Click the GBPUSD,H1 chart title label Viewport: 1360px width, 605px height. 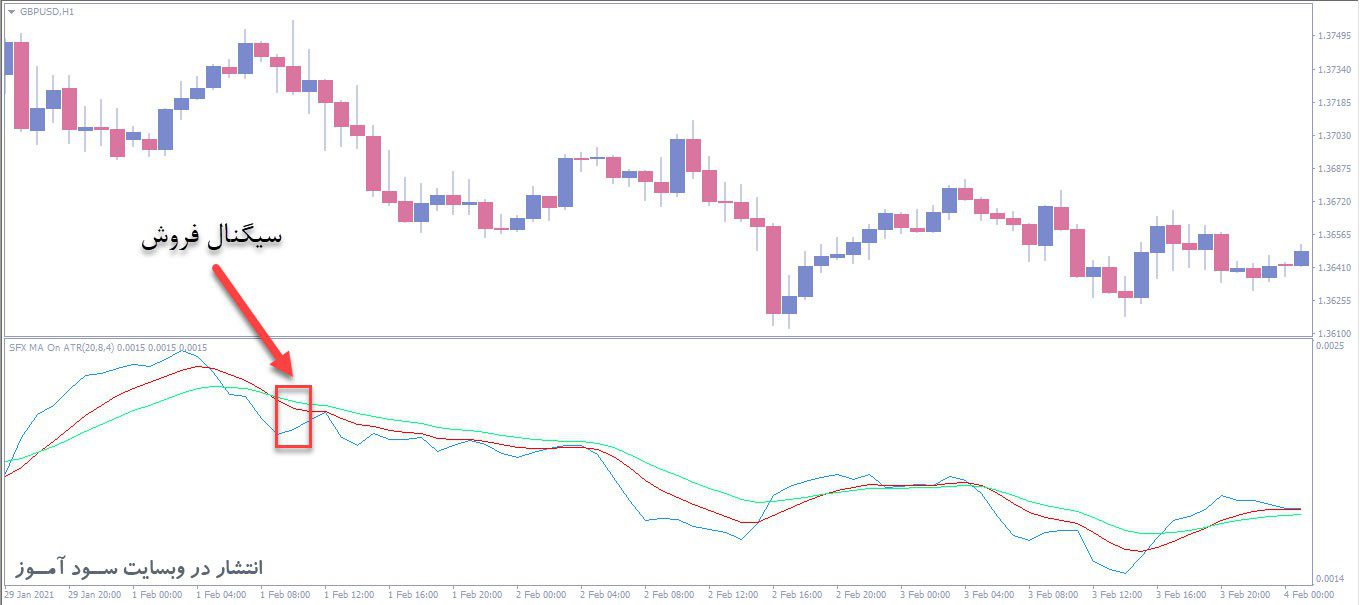[x=47, y=12]
